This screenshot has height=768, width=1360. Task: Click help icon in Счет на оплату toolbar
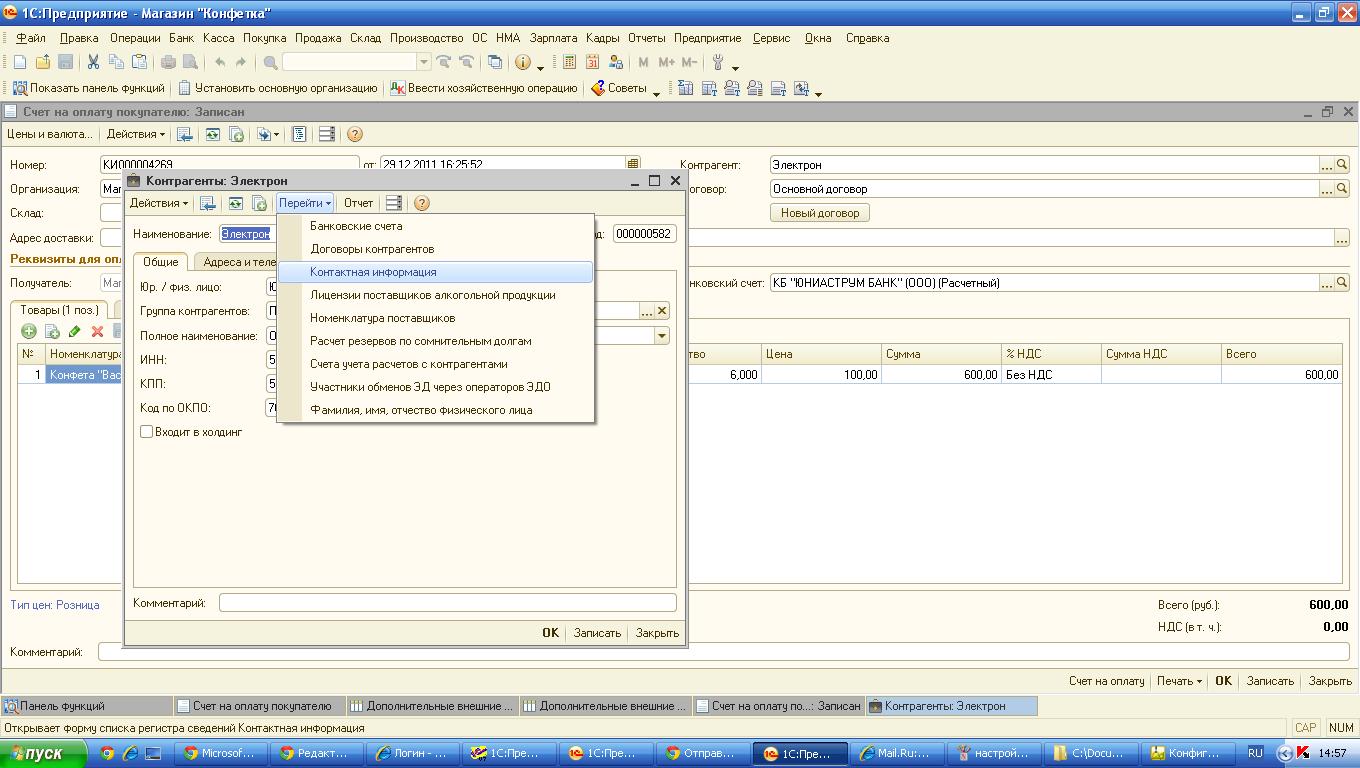[x=353, y=134]
